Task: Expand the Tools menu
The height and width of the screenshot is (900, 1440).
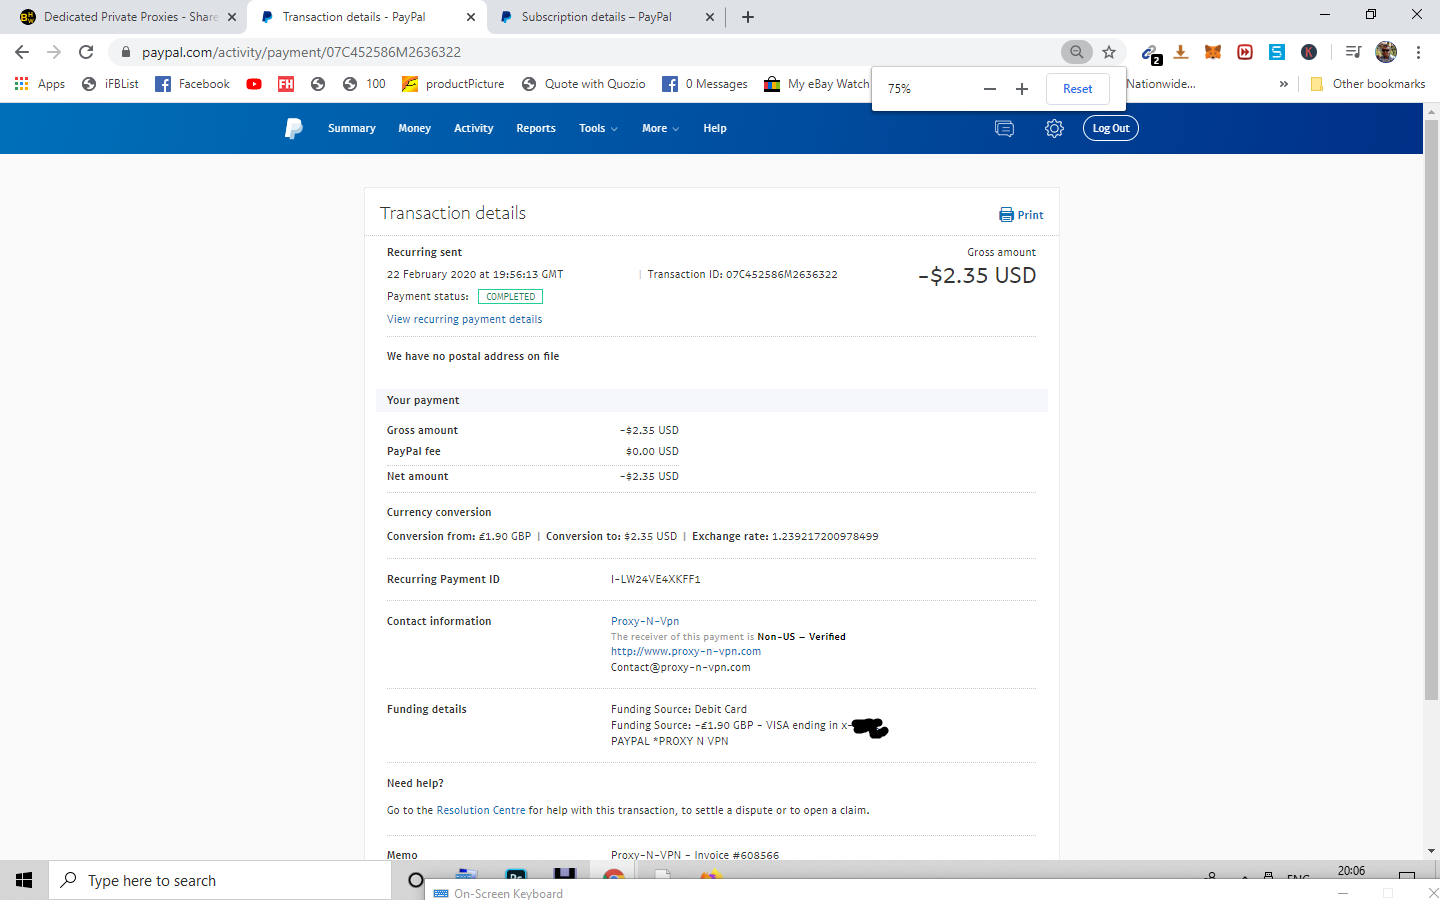Action: pyautogui.click(x=598, y=128)
